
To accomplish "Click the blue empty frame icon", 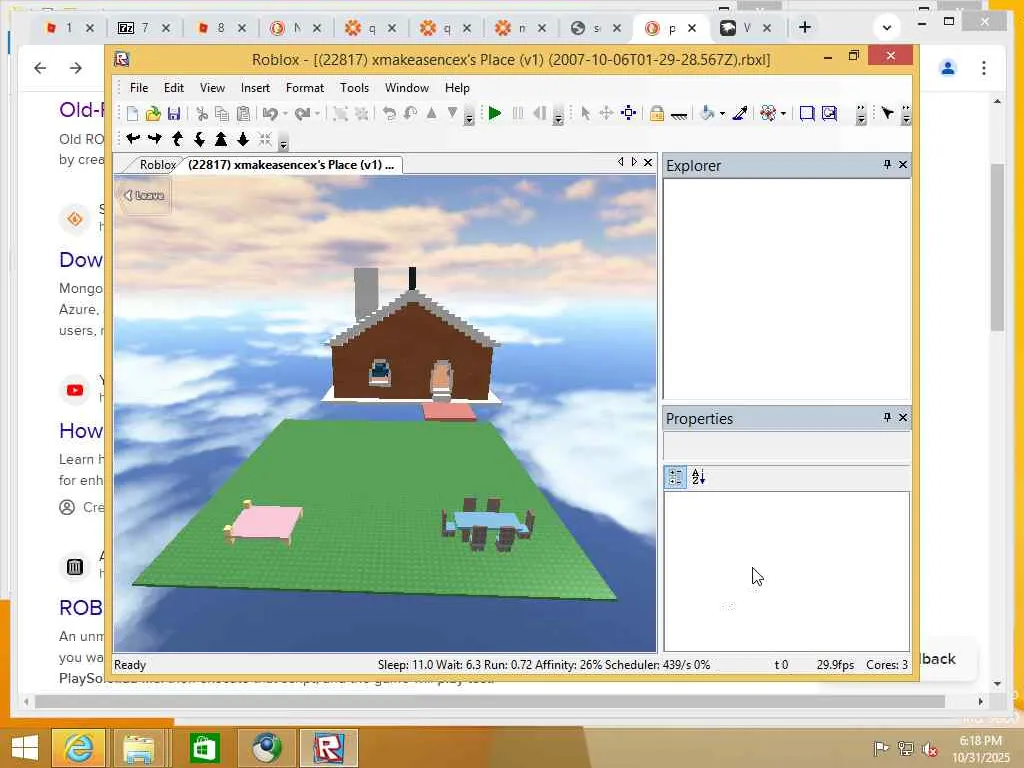I will (807, 114).
